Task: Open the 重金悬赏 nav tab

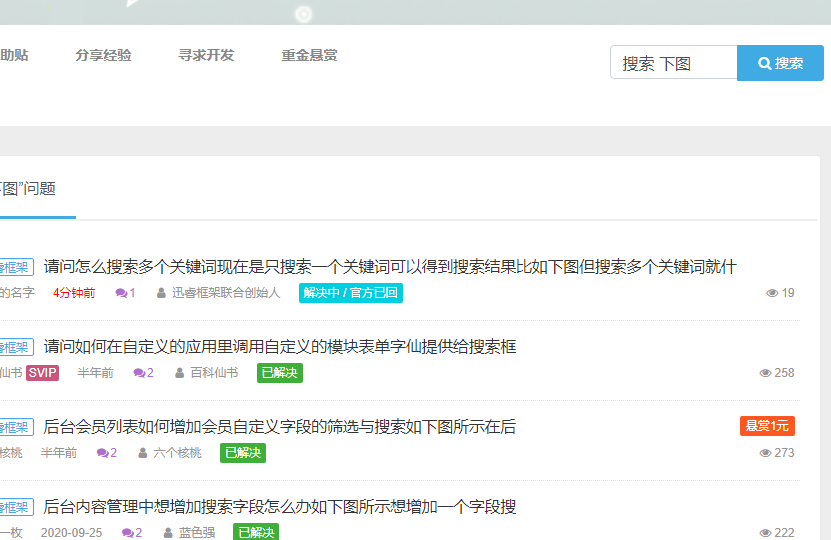Action: tap(310, 55)
